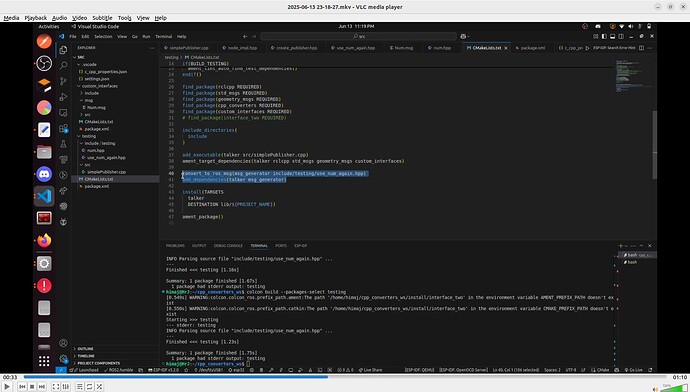Click the VLC stop button
690x392 pixels.
[x=32, y=386]
